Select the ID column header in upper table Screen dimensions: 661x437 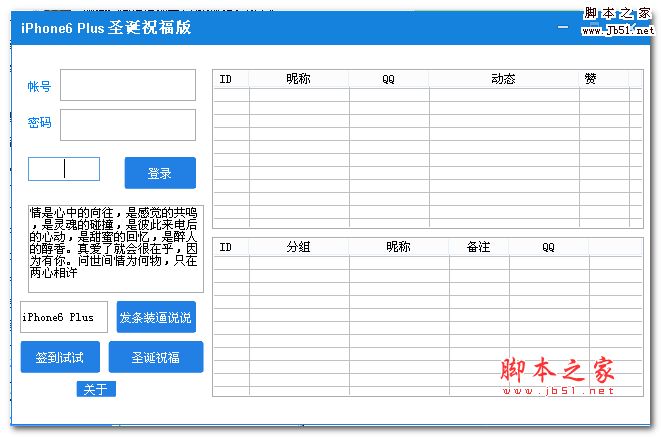(231, 79)
